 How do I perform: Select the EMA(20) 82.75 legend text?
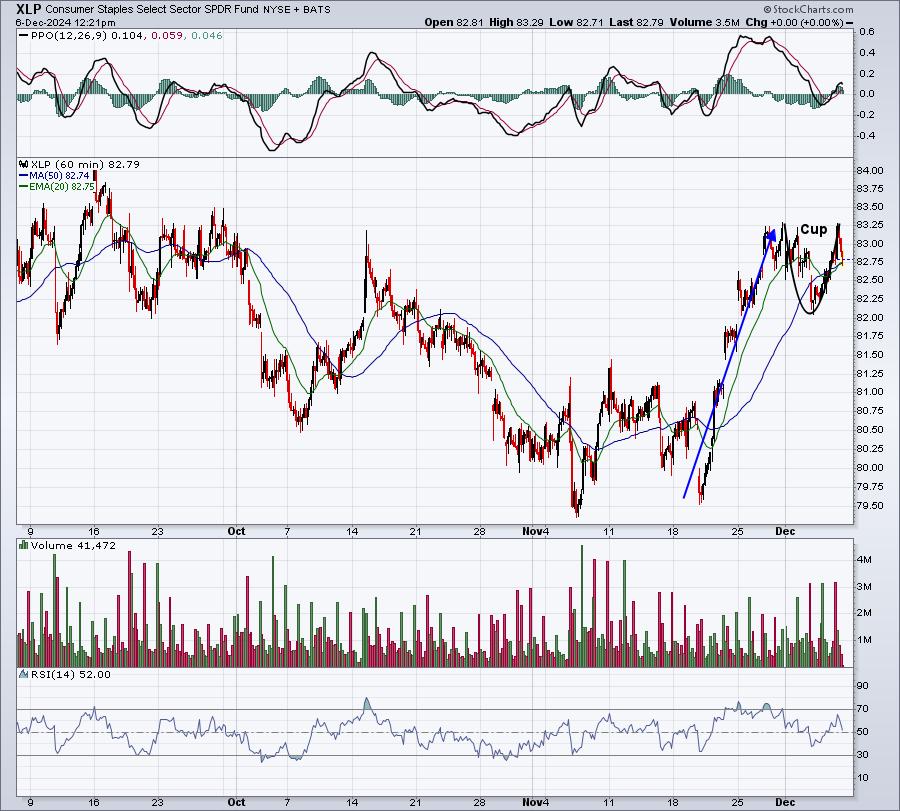tap(62, 187)
